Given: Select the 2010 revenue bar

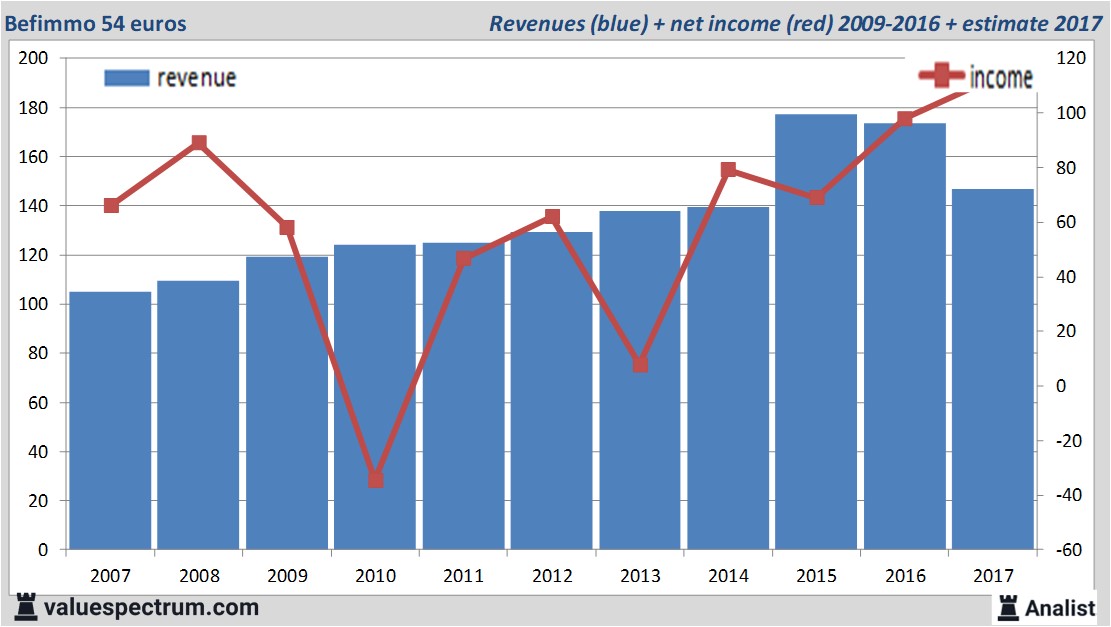Looking at the screenshot, I should pyautogui.click(x=375, y=397).
